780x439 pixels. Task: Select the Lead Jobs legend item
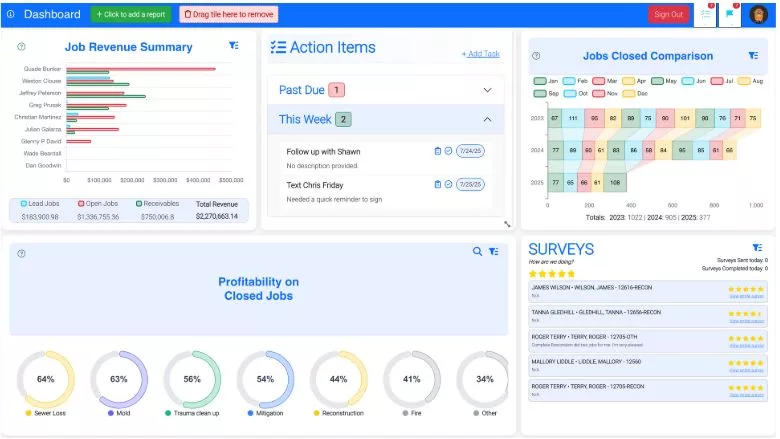click(38, 203)
